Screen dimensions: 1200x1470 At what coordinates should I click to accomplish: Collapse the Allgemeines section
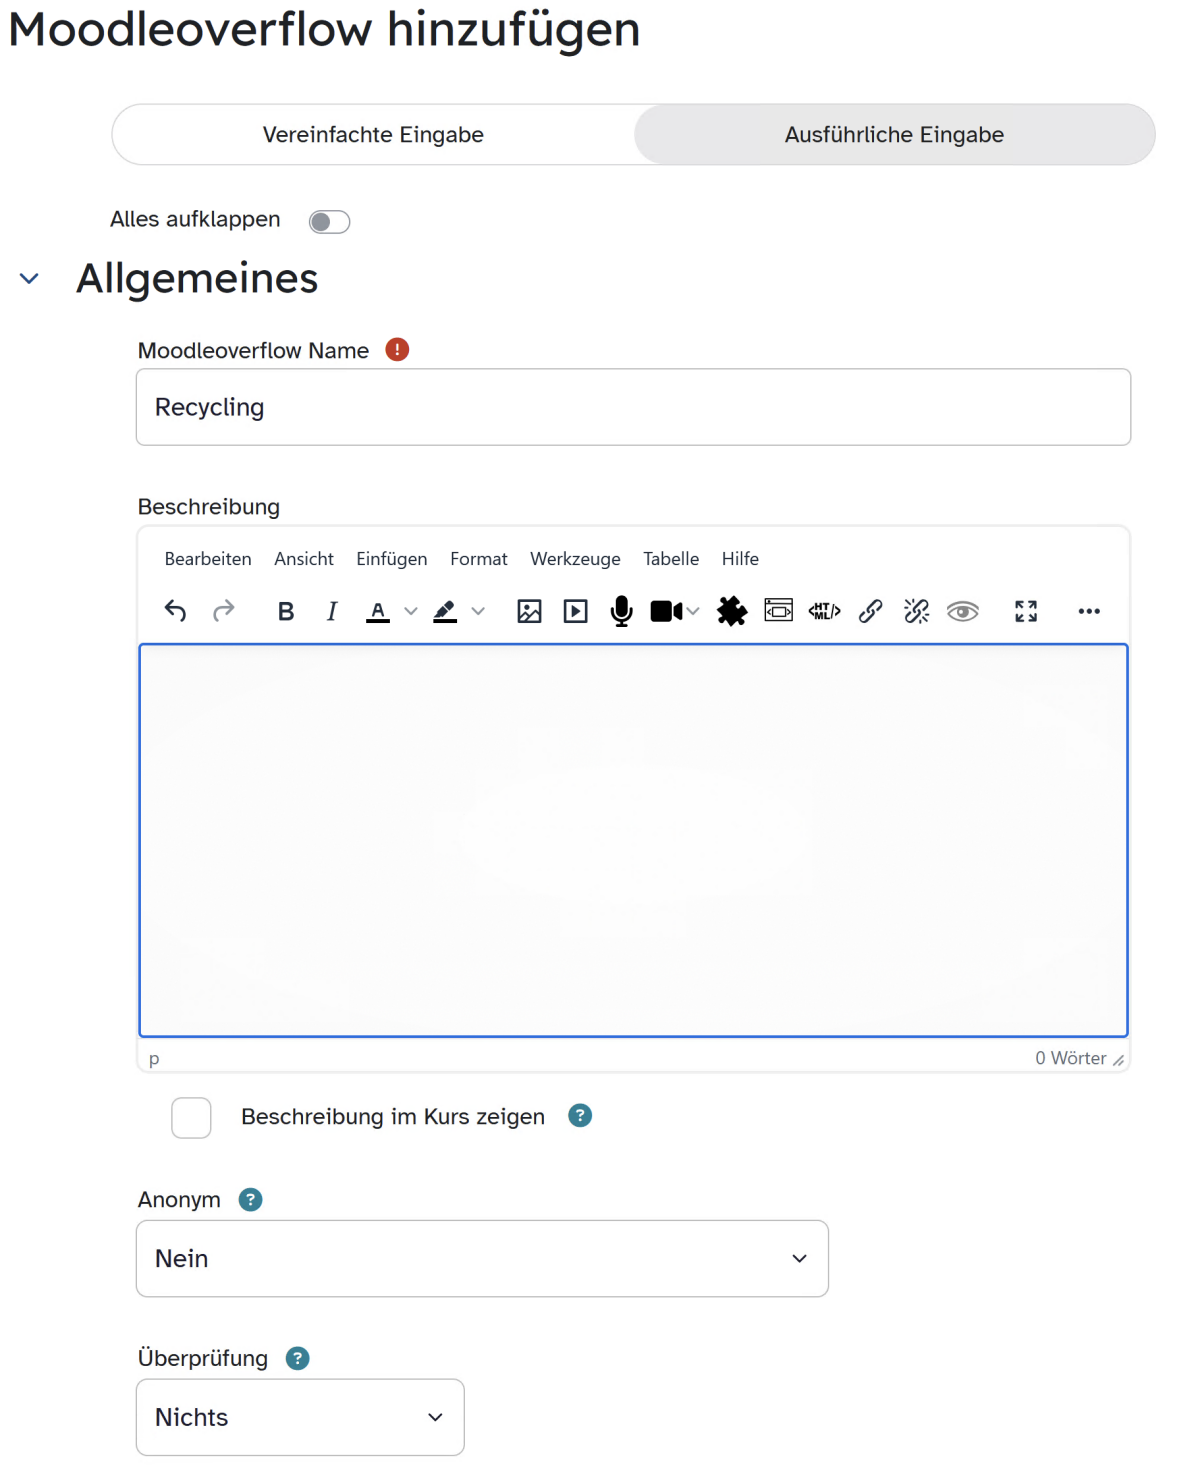pos(30,279)
